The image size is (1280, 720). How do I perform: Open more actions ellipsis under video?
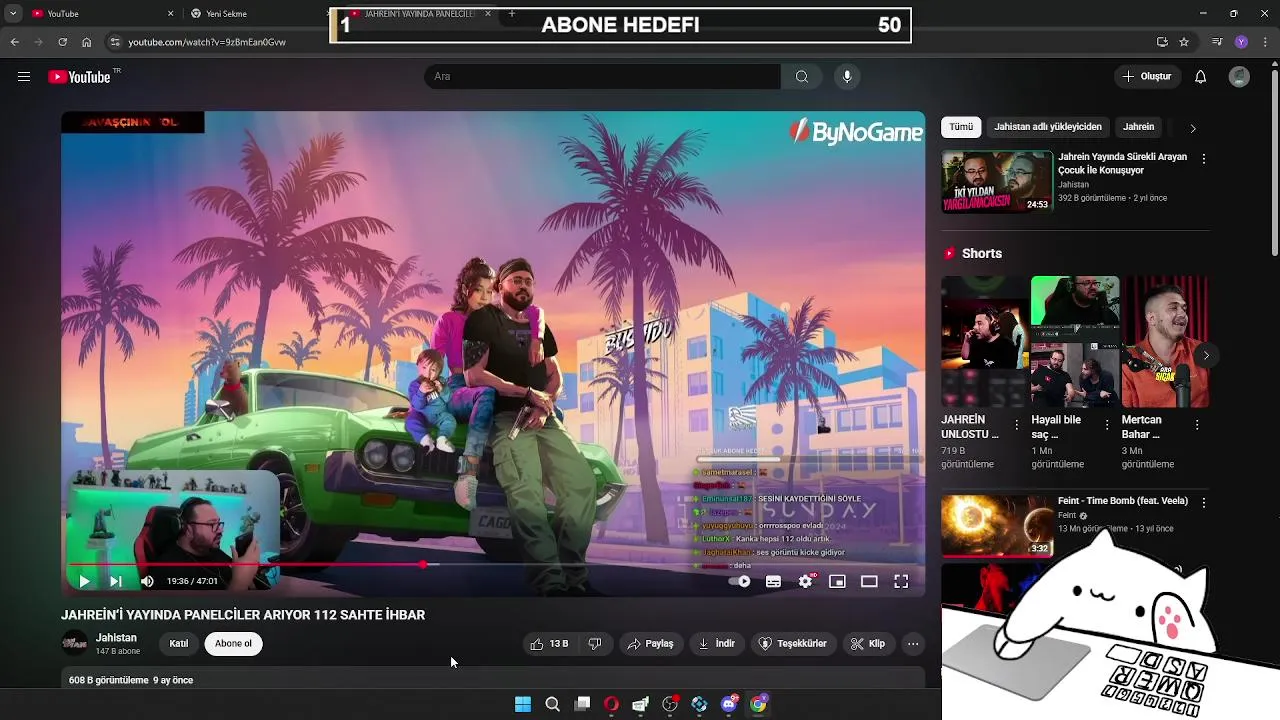click(913, 644)
